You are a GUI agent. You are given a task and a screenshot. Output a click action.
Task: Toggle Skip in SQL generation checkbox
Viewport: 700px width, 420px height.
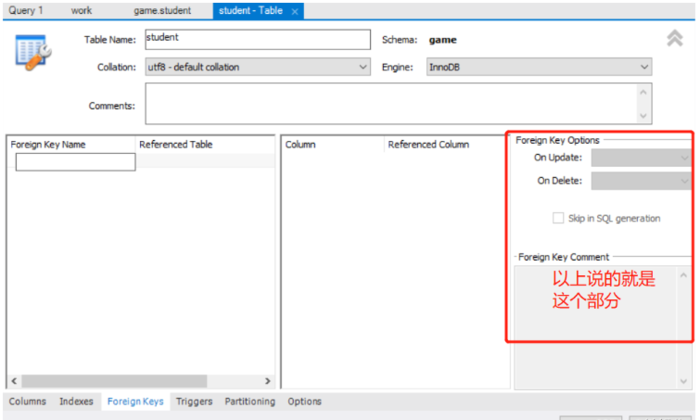coord(559,218)
